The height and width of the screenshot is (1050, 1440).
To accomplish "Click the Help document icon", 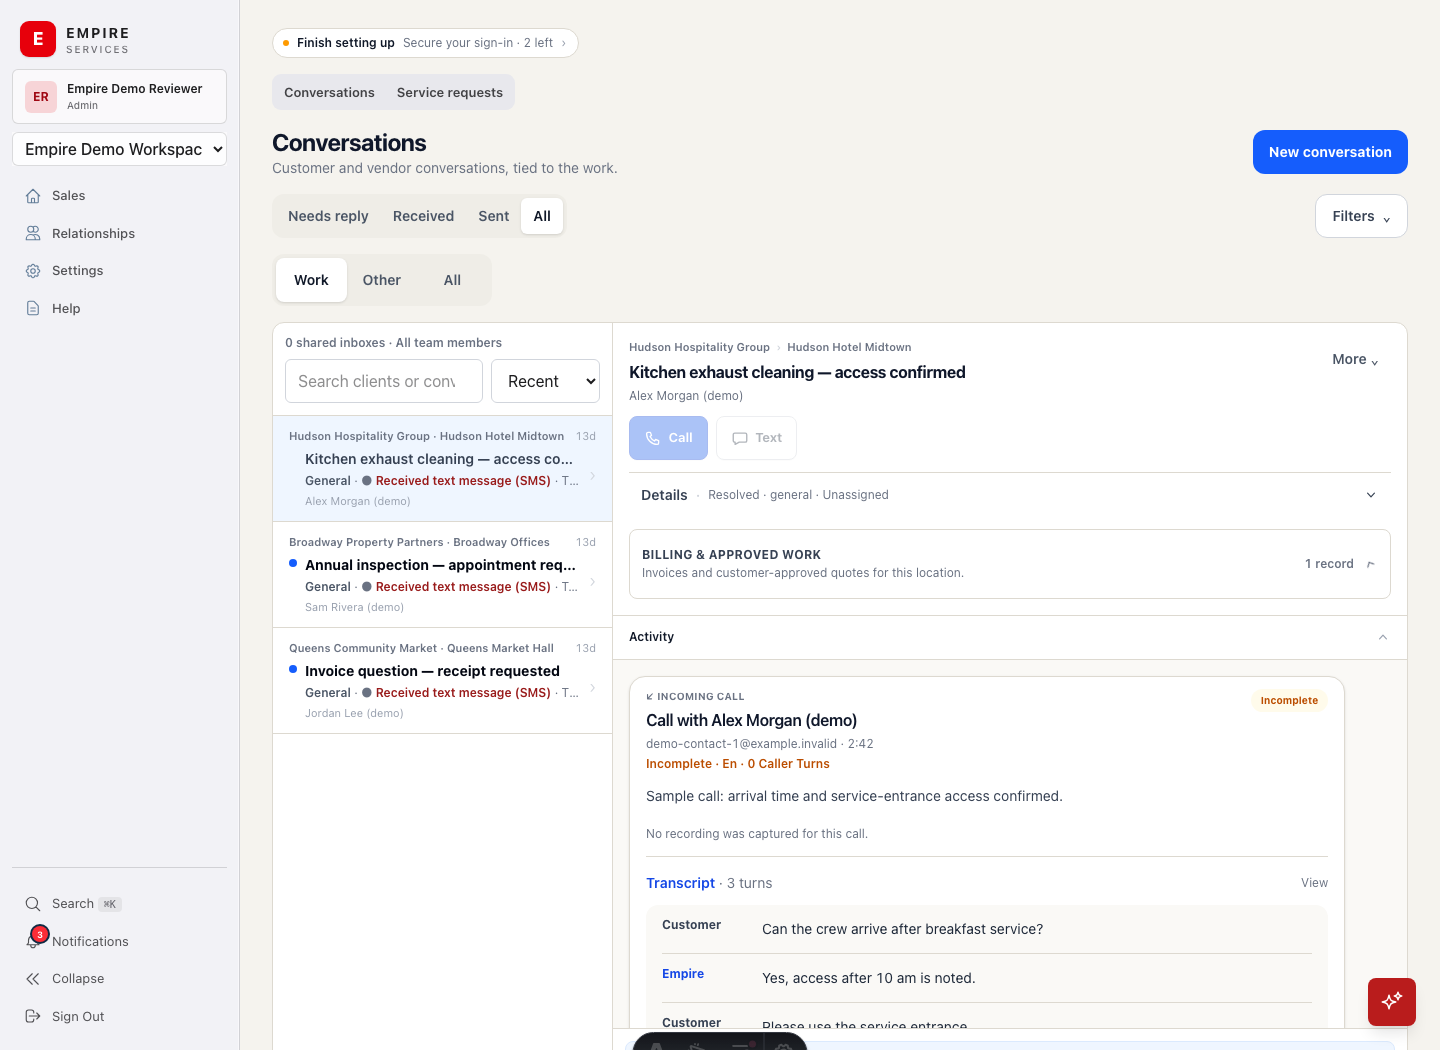I will click(x=33, y=308).
